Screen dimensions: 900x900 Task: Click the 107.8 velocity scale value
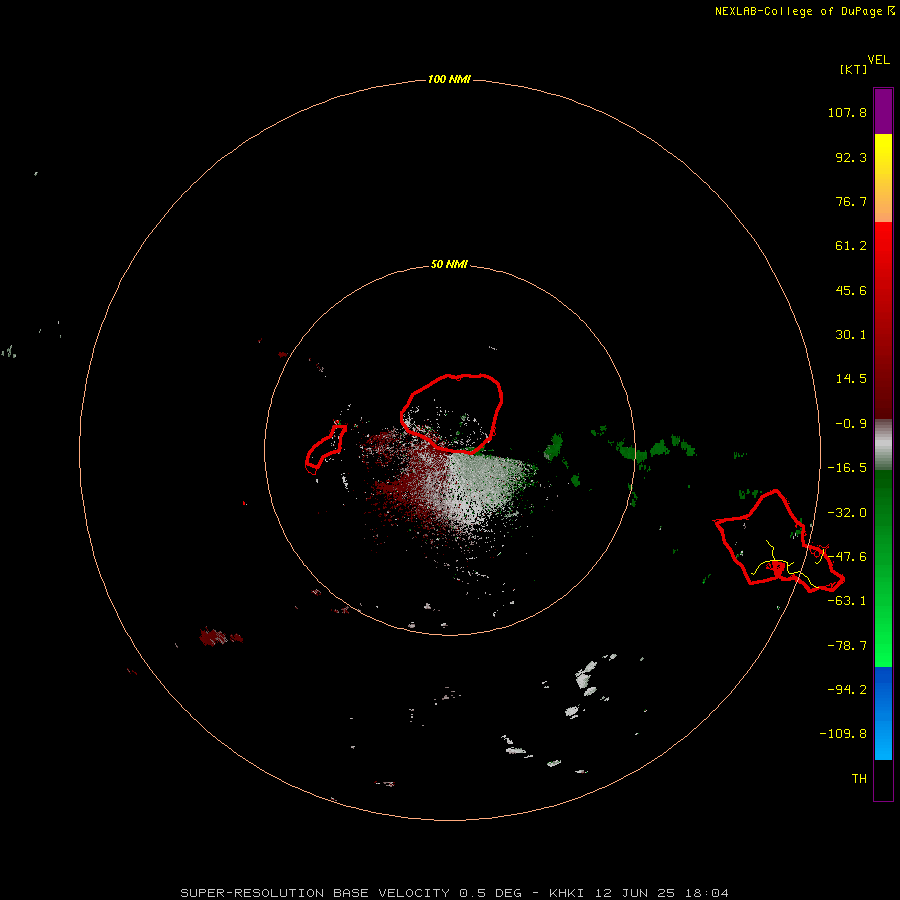[x=847, y=112]
